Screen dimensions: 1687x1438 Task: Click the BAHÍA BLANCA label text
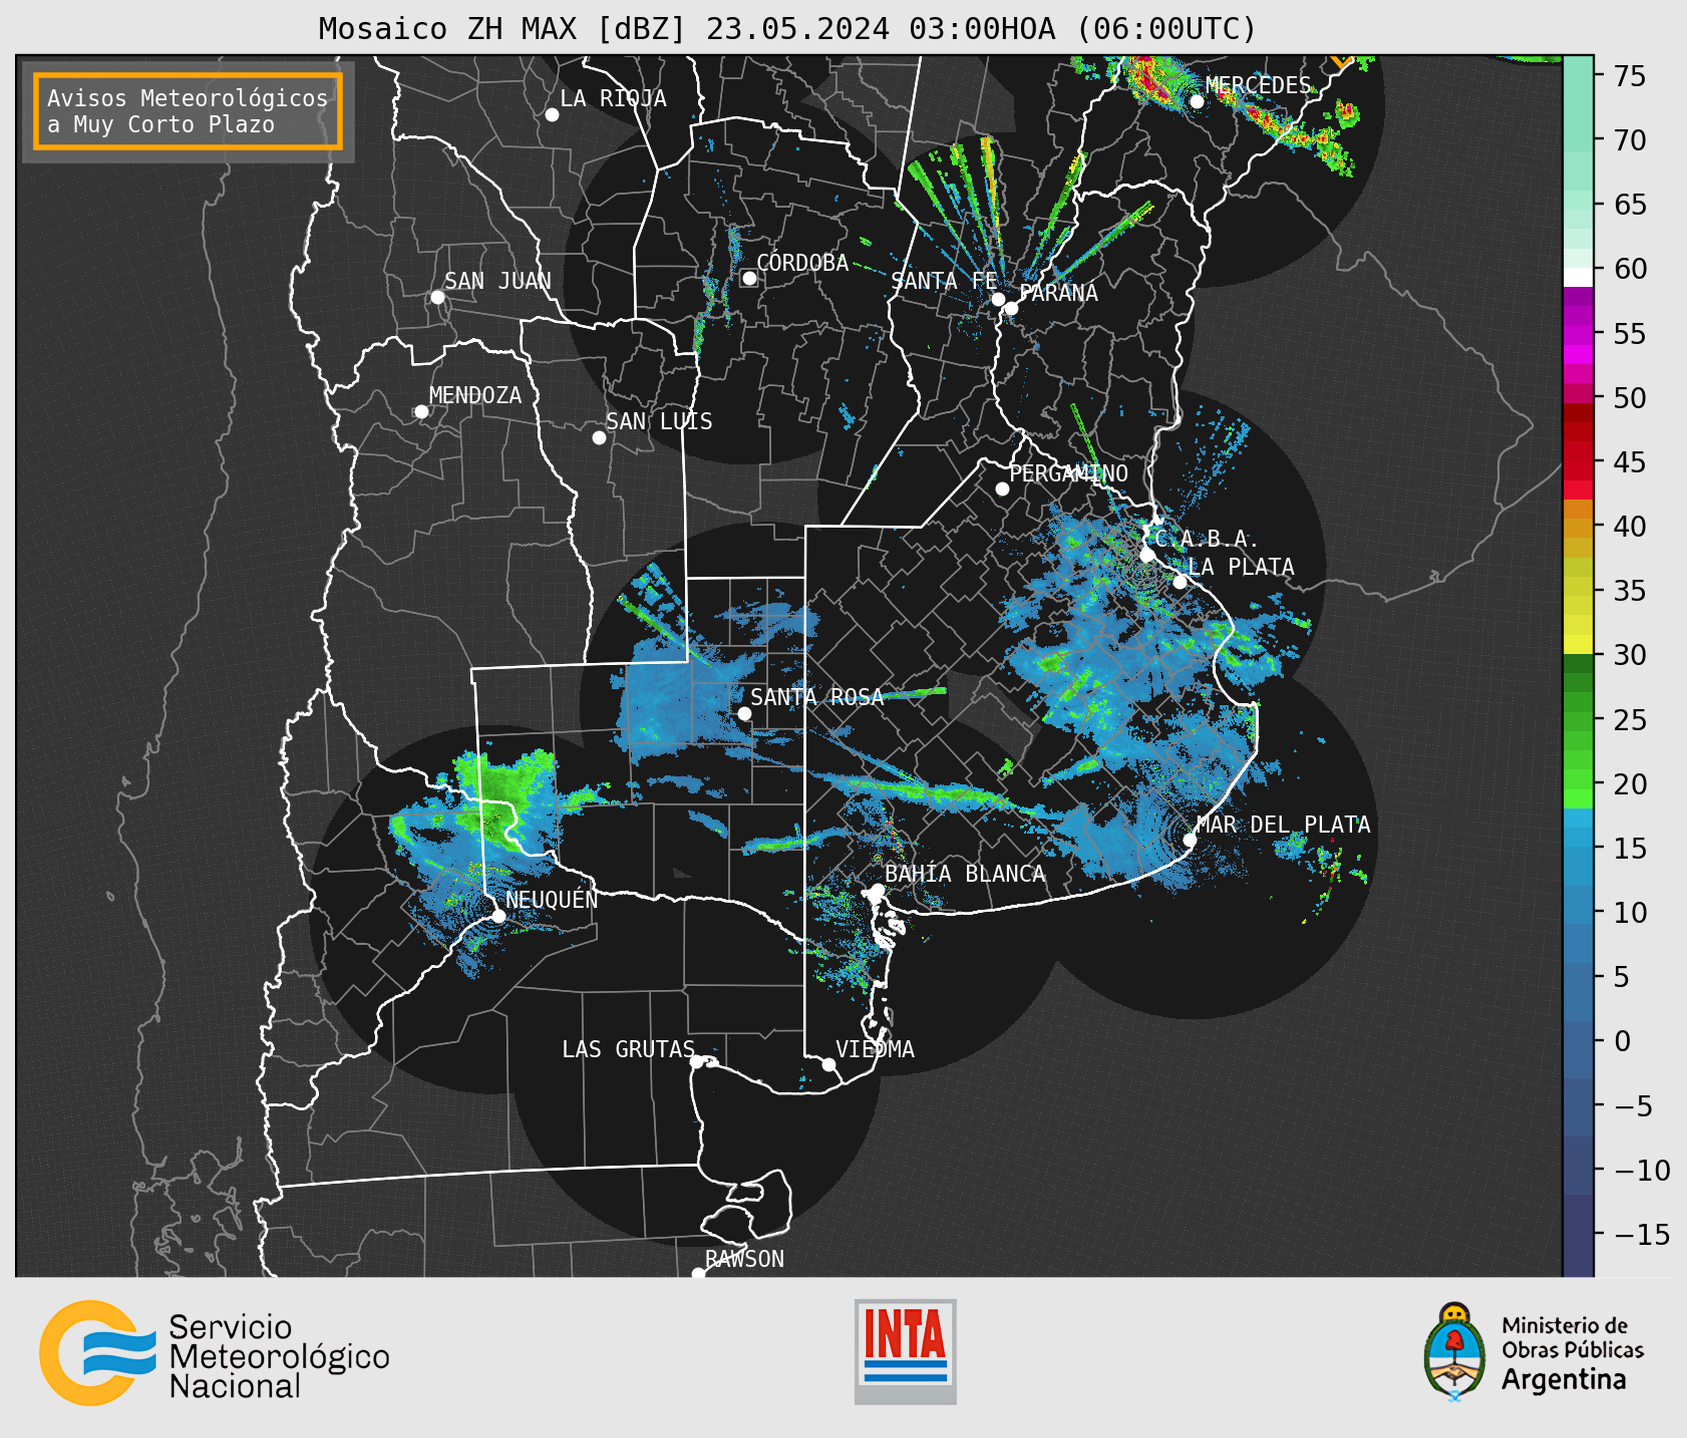[965, 873]
